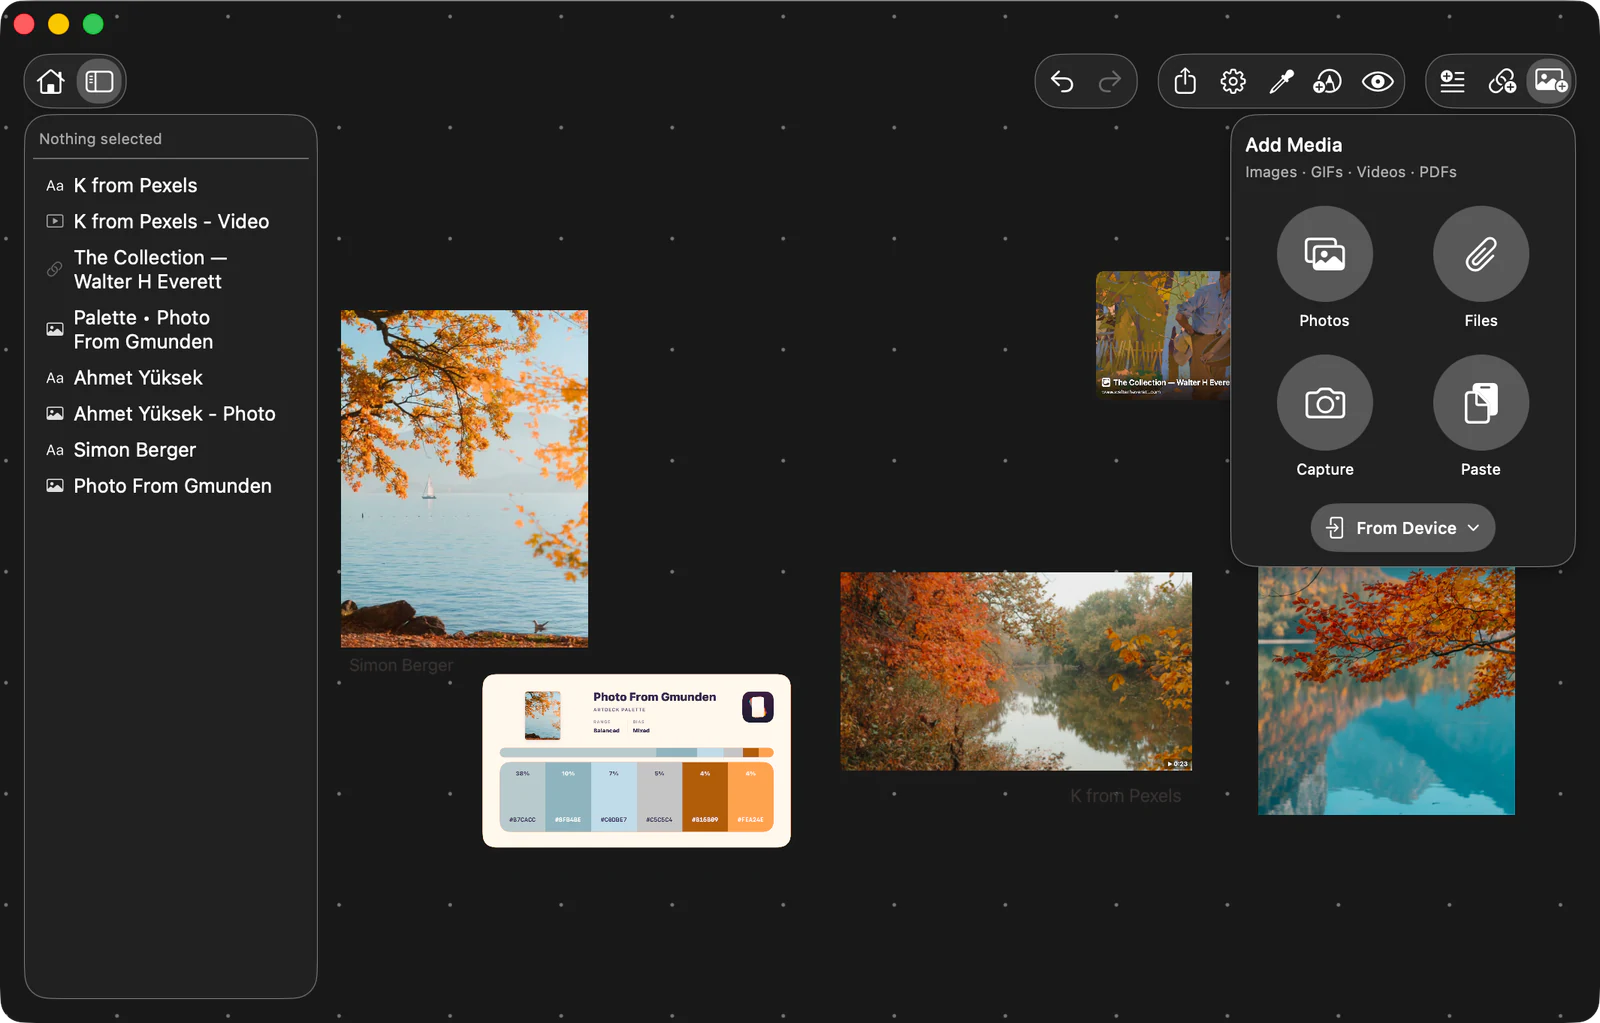Toggle the sidebar panel button
The height and width of the screenshot is (1023, 1600).
tap(99, 81)
